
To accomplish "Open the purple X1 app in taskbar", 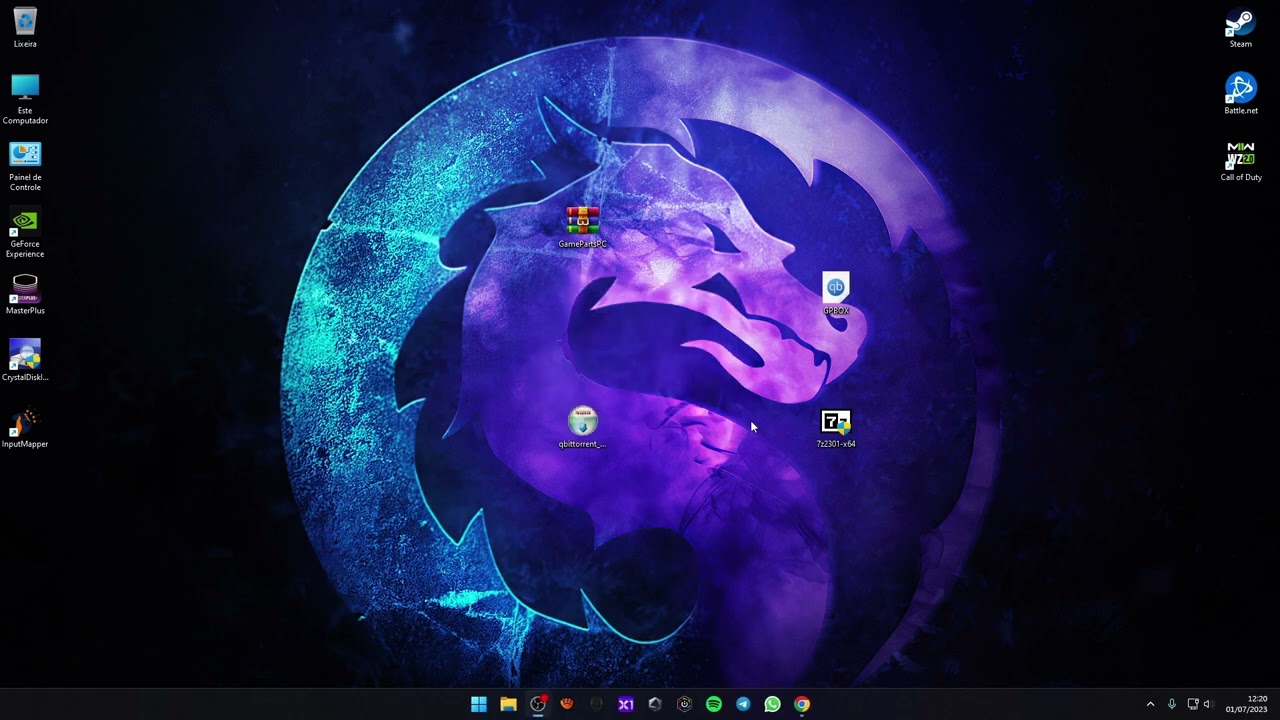I will (626, 704).
